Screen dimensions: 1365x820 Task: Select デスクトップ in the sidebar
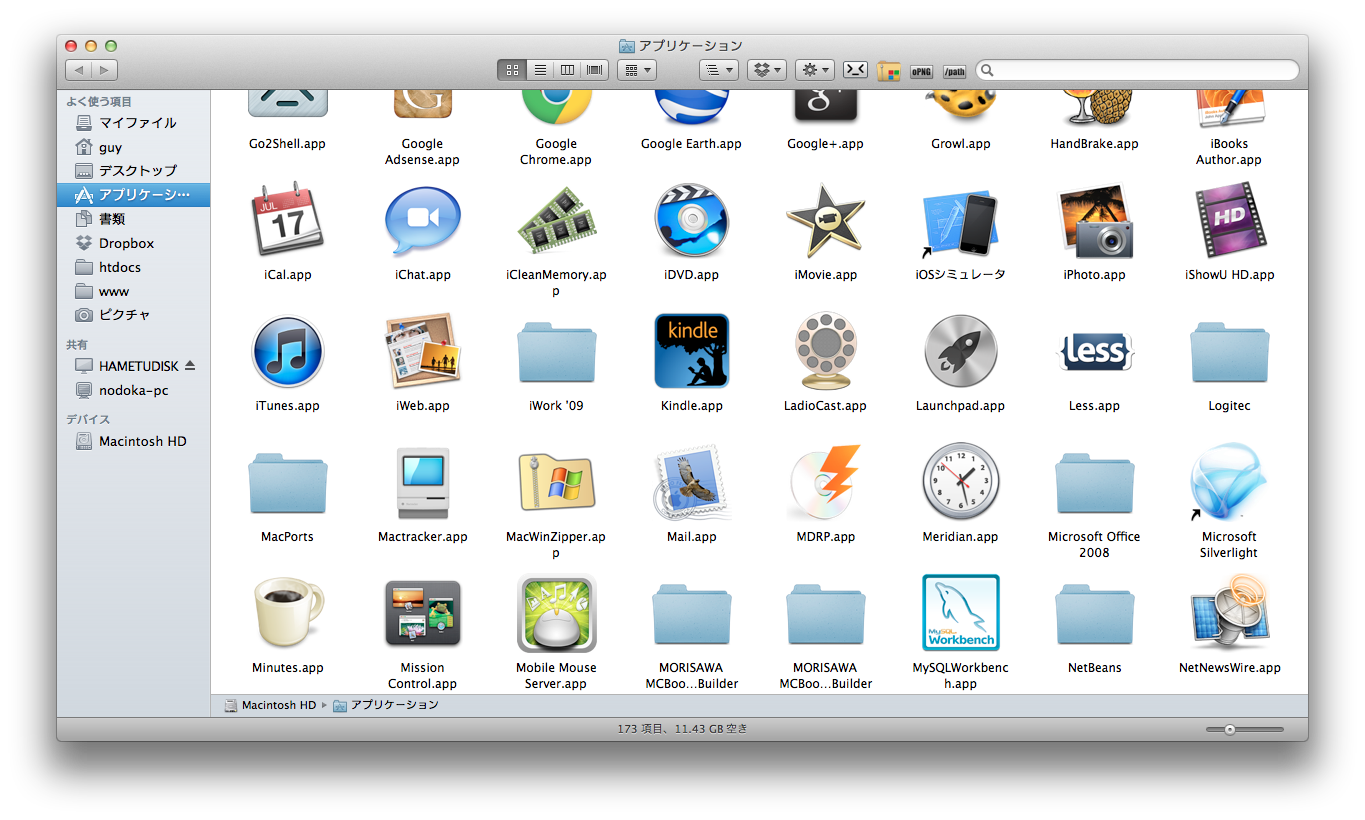137,171
